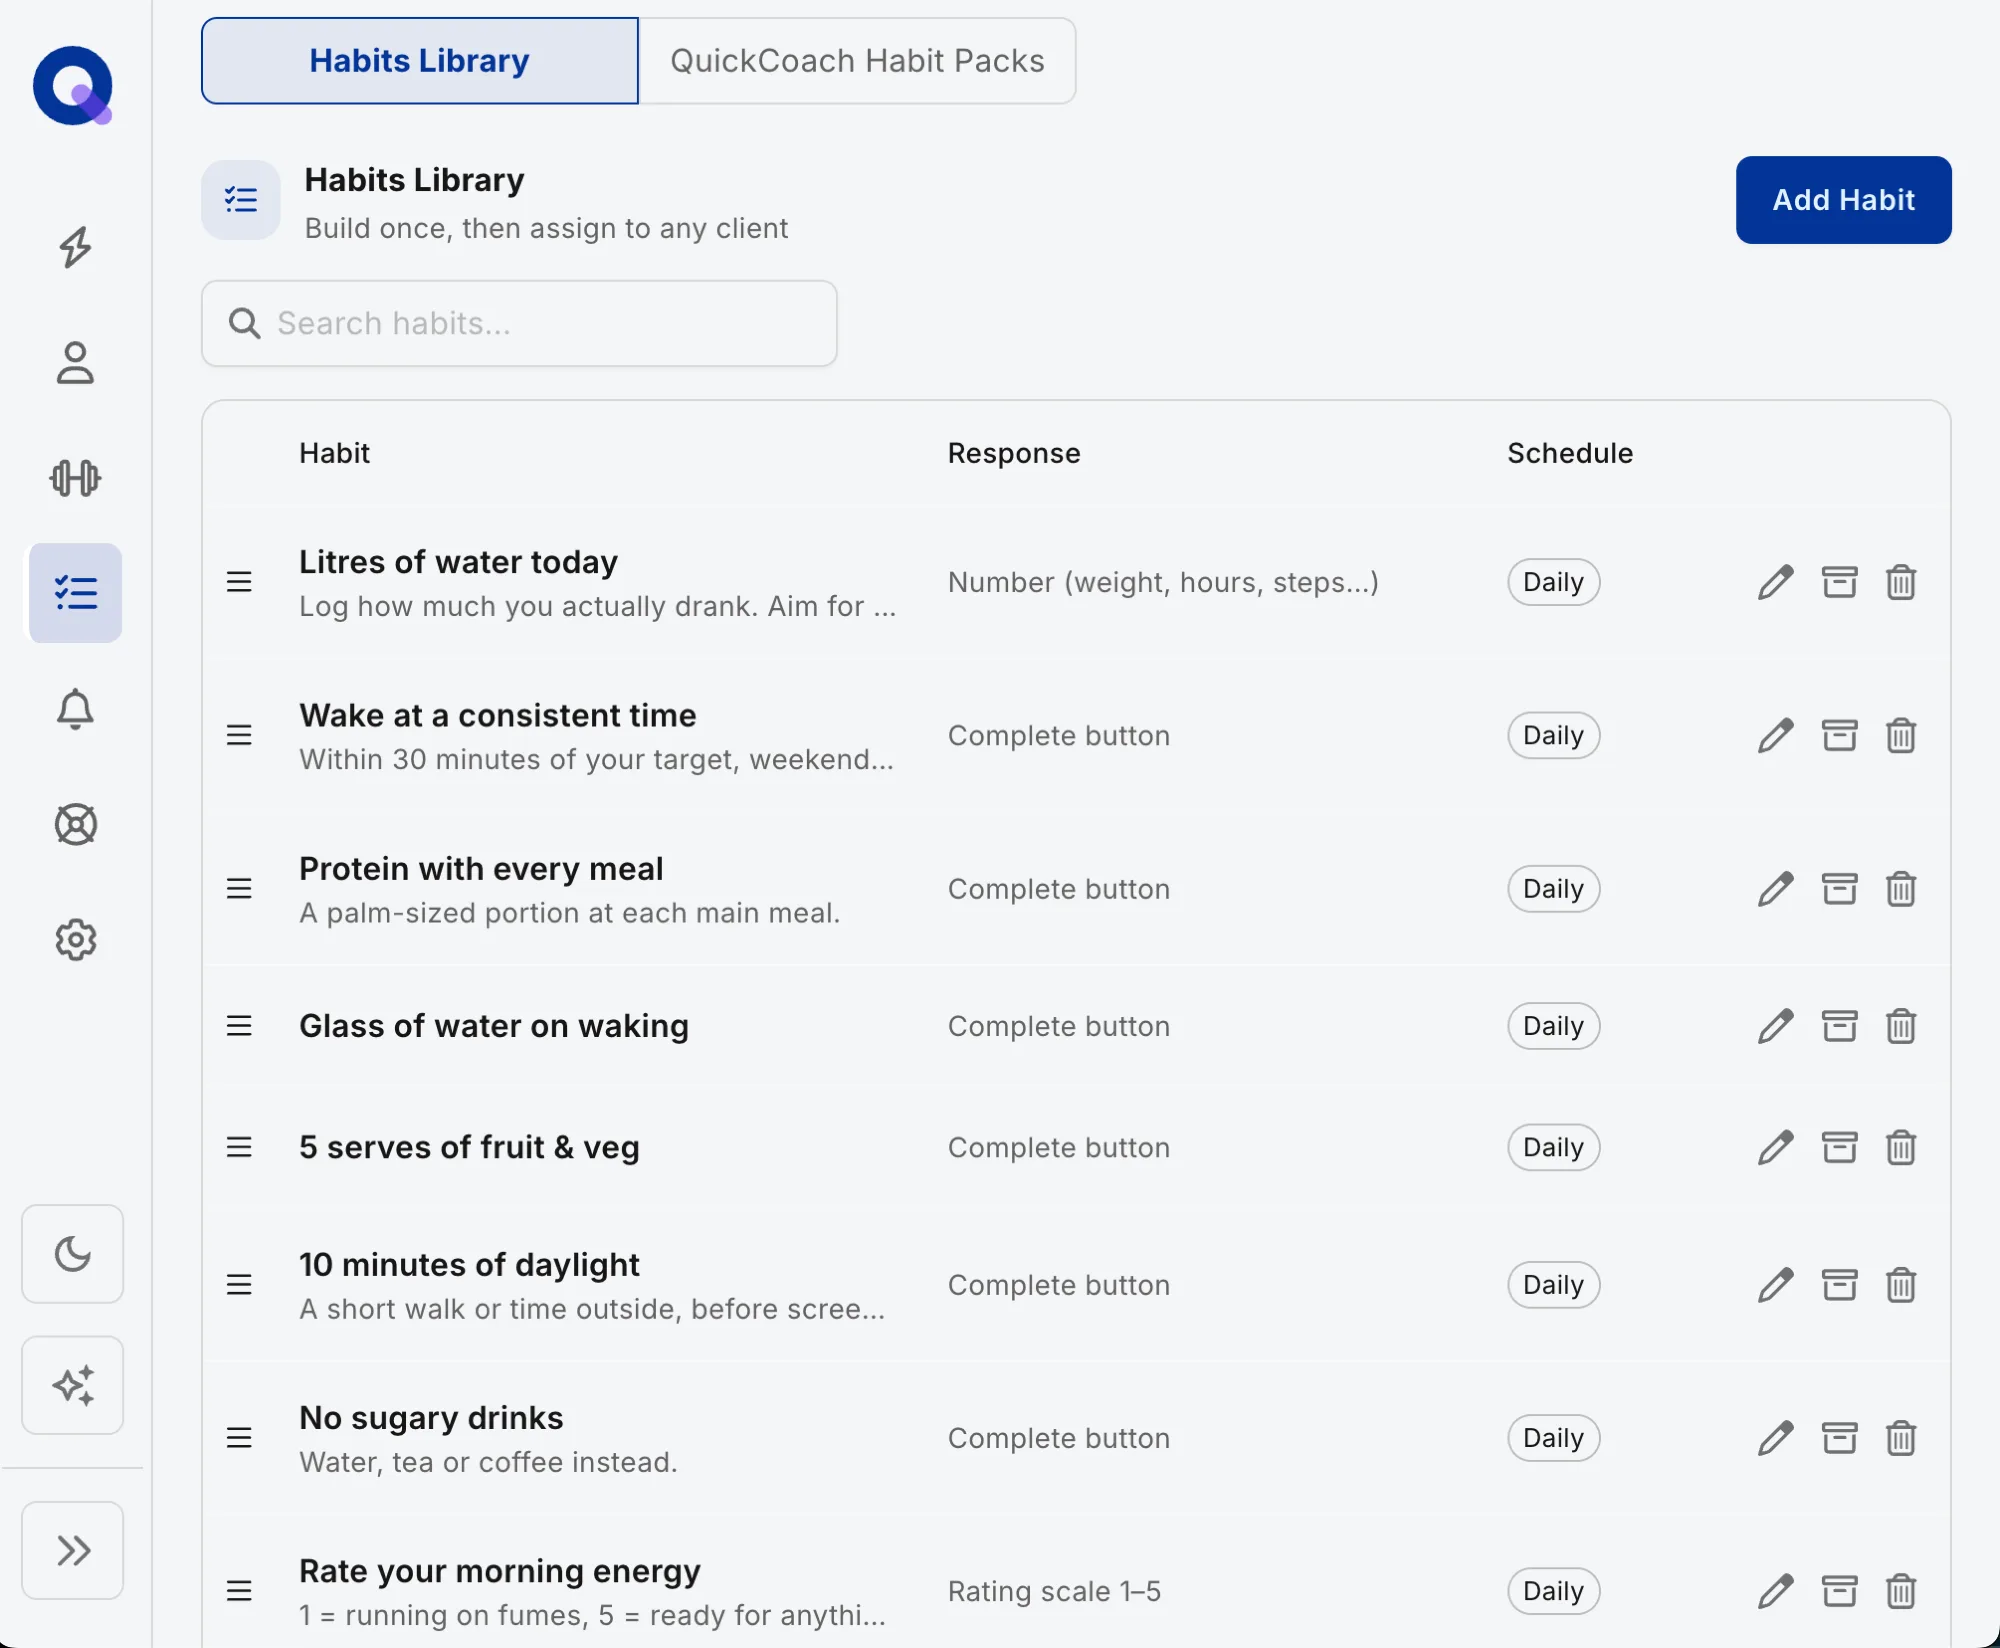Open the settings gear icon

pos(75,940)
